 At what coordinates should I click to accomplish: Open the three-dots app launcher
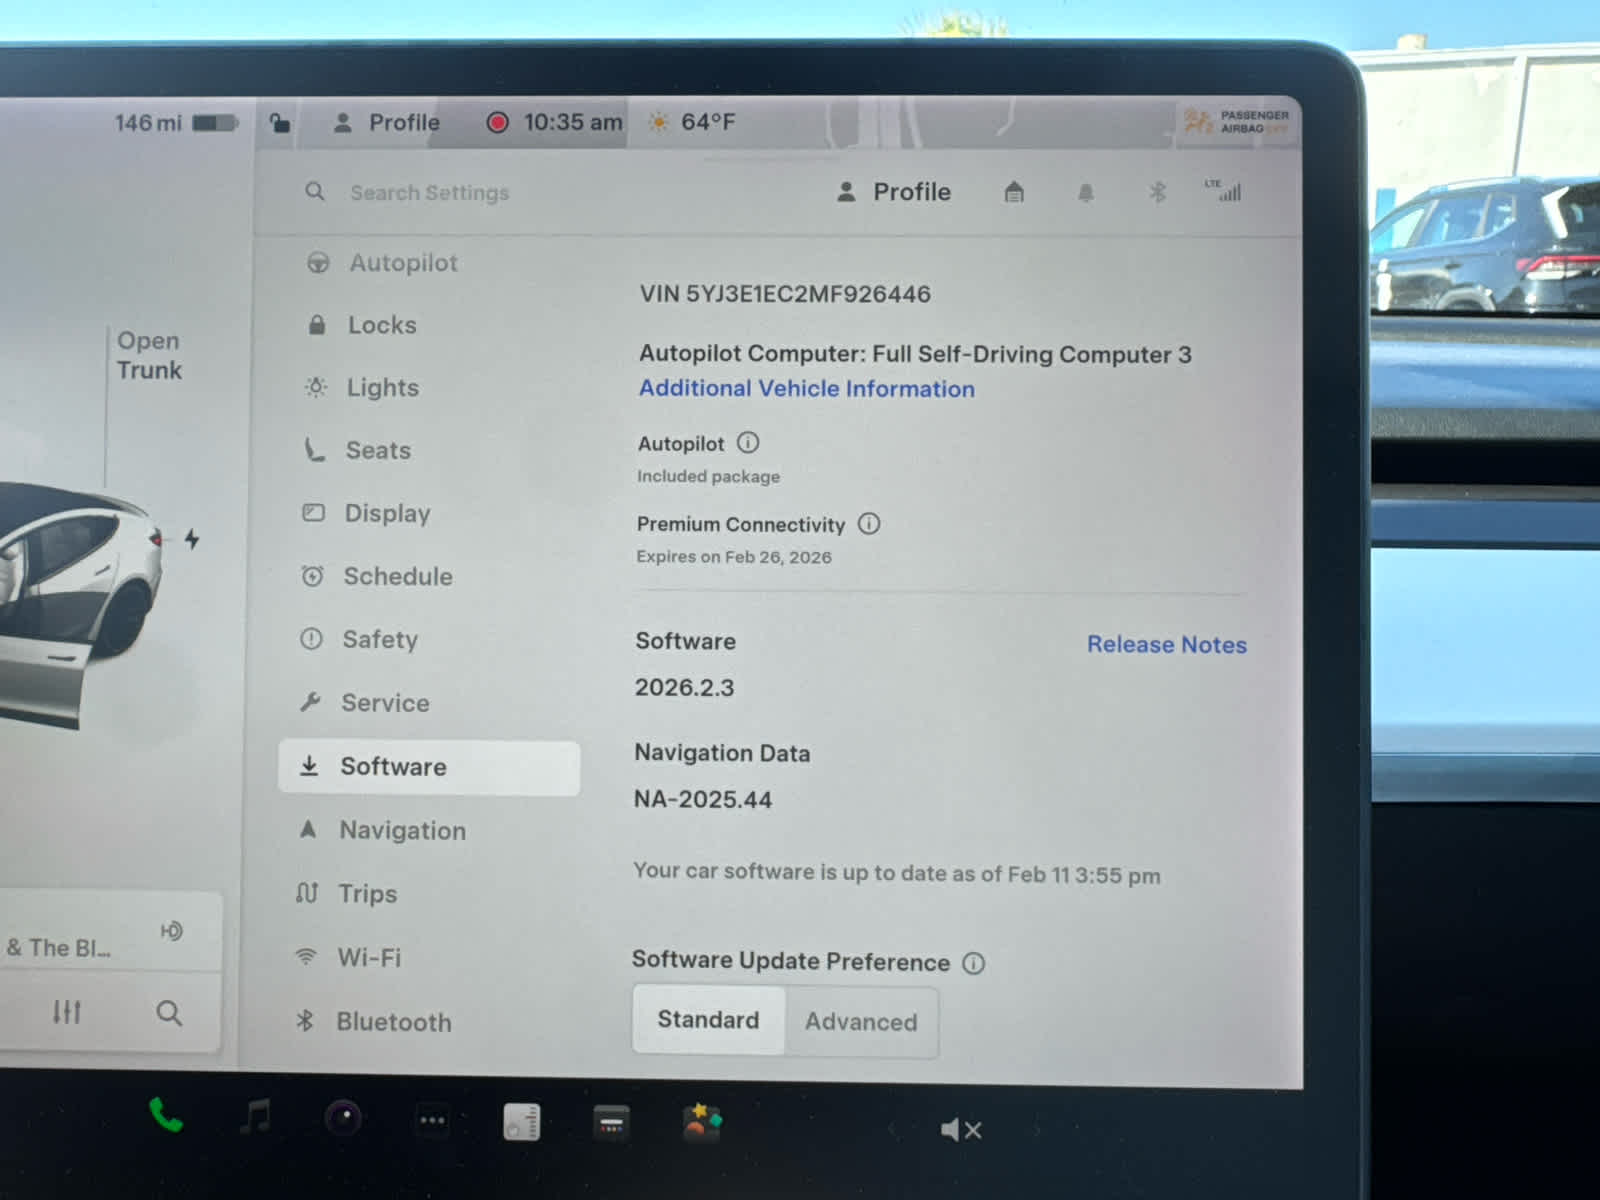pyautogui.click(x=432, y=1120)
